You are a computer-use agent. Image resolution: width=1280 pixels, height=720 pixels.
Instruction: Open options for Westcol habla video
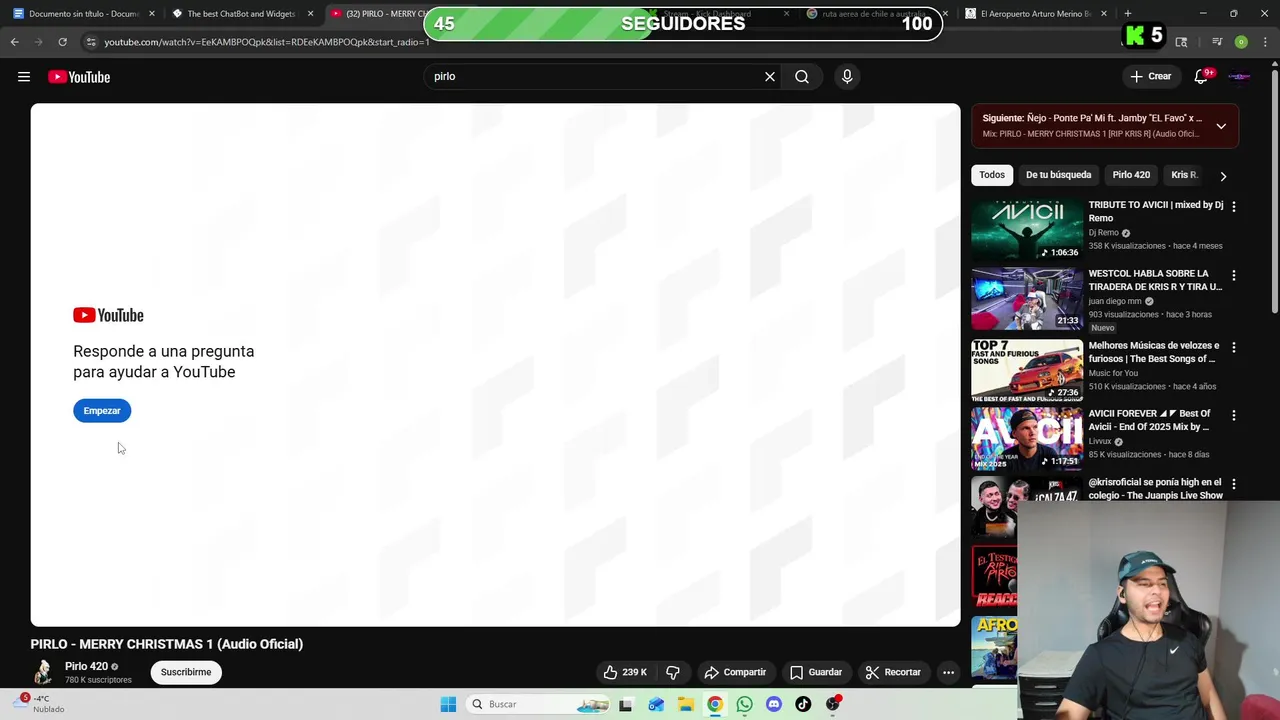pyautogui.click(x=1233, y=275)
